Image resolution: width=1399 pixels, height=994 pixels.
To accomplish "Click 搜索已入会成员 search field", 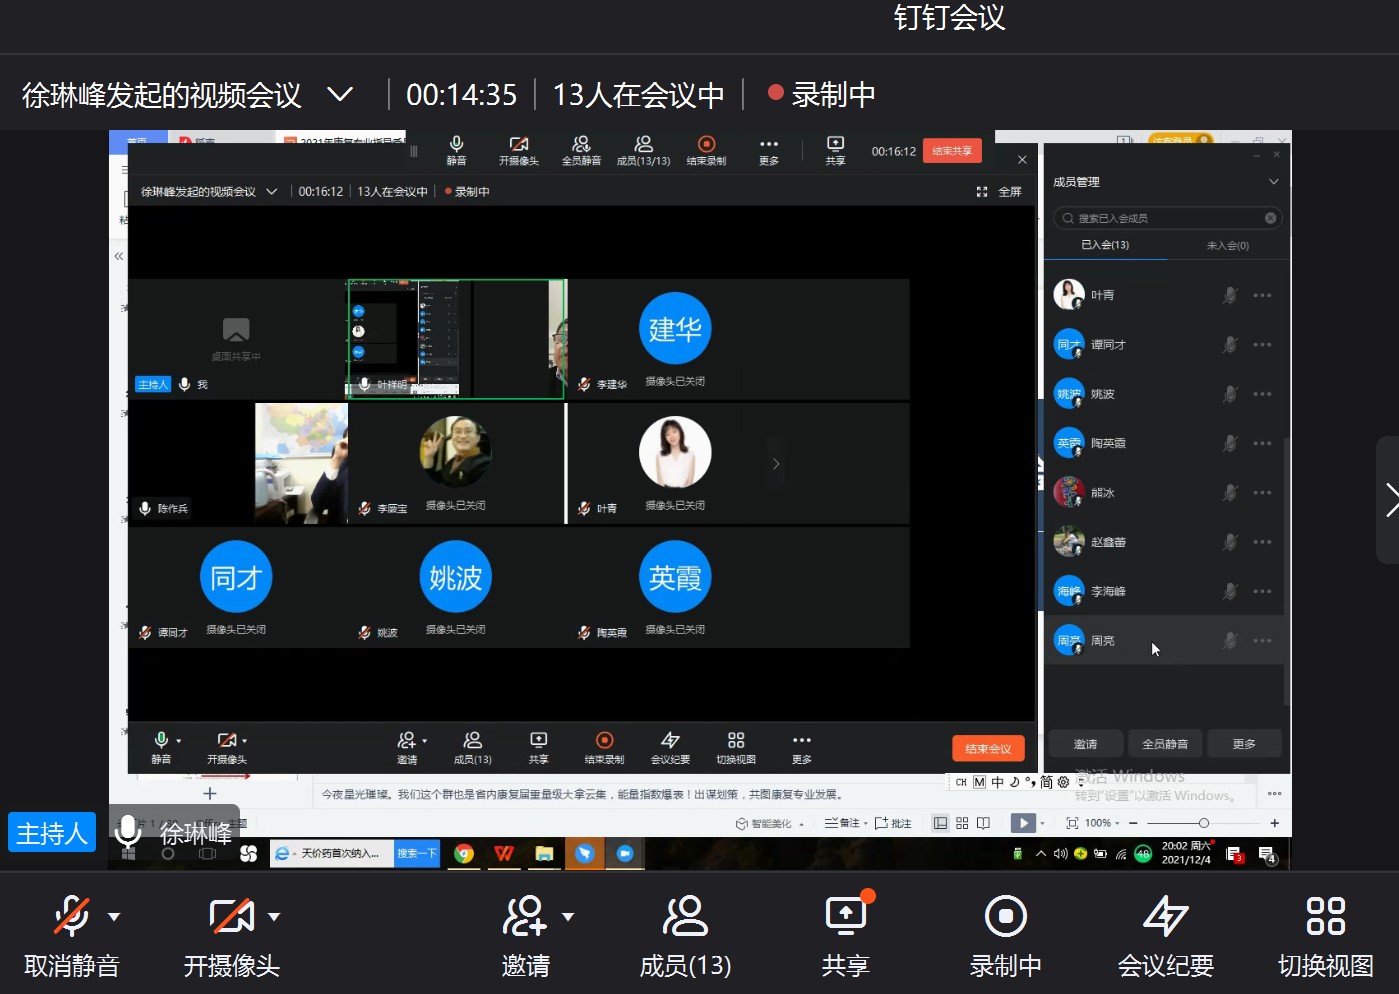I will coord(1167,218).
